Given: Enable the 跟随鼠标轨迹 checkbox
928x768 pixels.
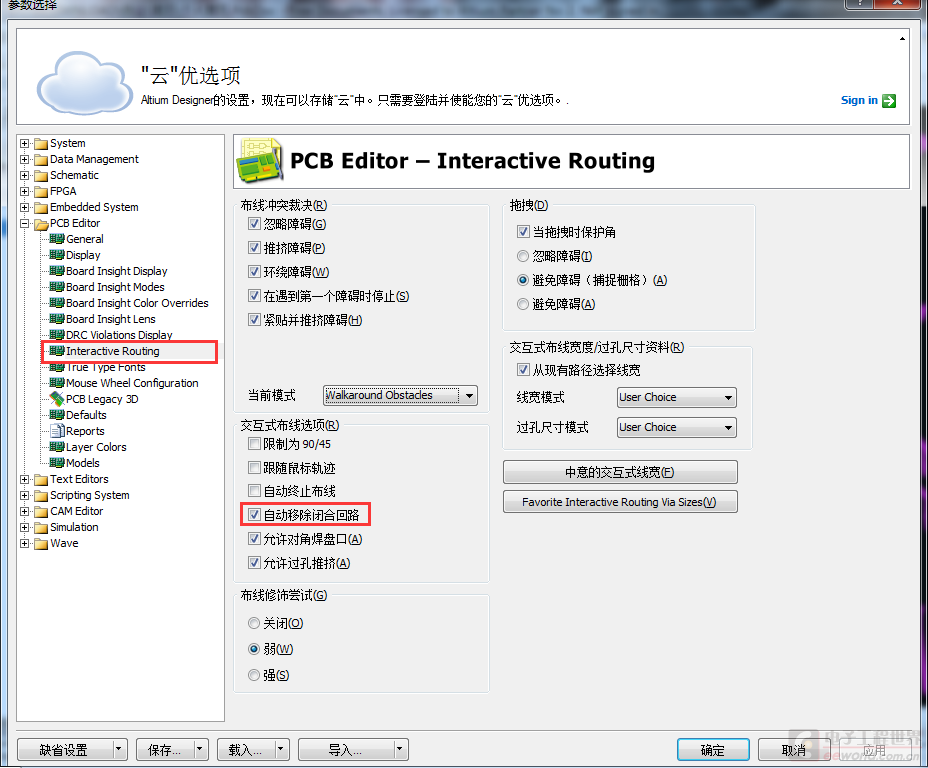Looking at the screenshot, I should pos(254,467).
